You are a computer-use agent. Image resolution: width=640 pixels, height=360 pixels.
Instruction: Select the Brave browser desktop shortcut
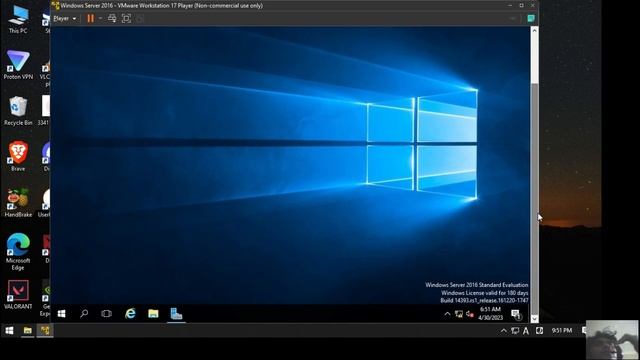[x=18, y=156]
